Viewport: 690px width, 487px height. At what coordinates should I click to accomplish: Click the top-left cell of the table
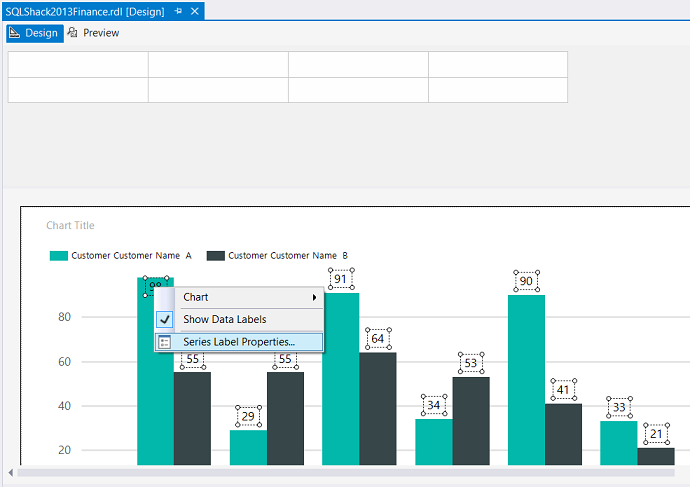click(78, 64)
